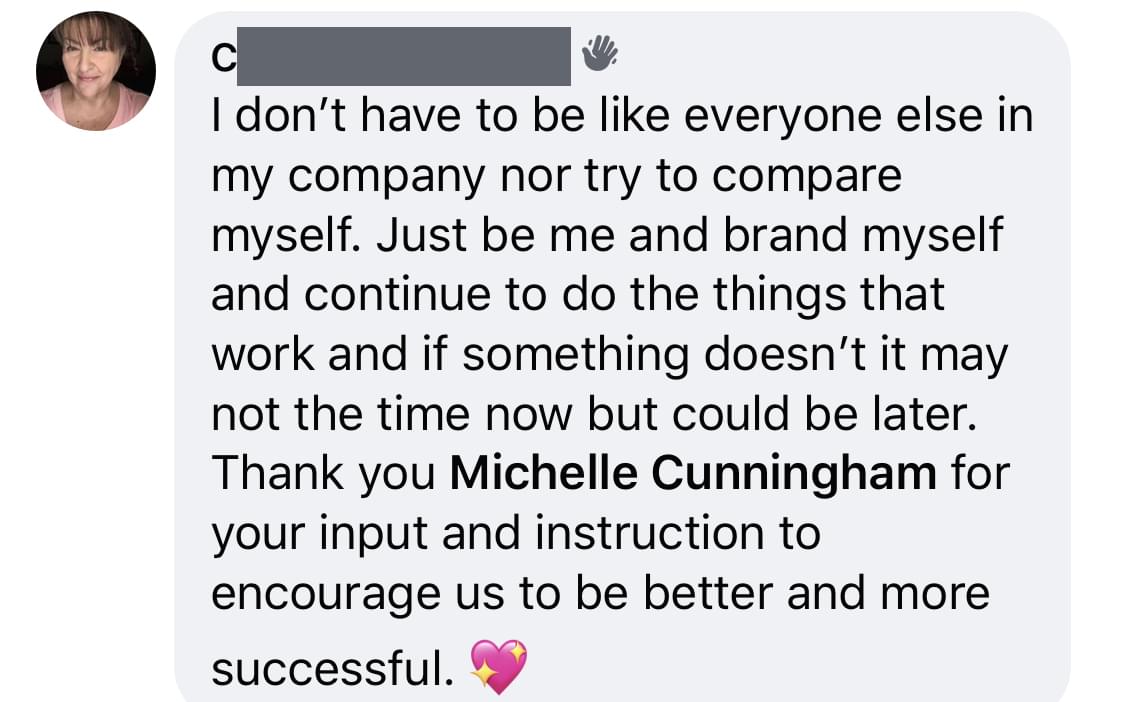Click the word 'company' in the comment

pyautogui.click(x=387, y=178)
